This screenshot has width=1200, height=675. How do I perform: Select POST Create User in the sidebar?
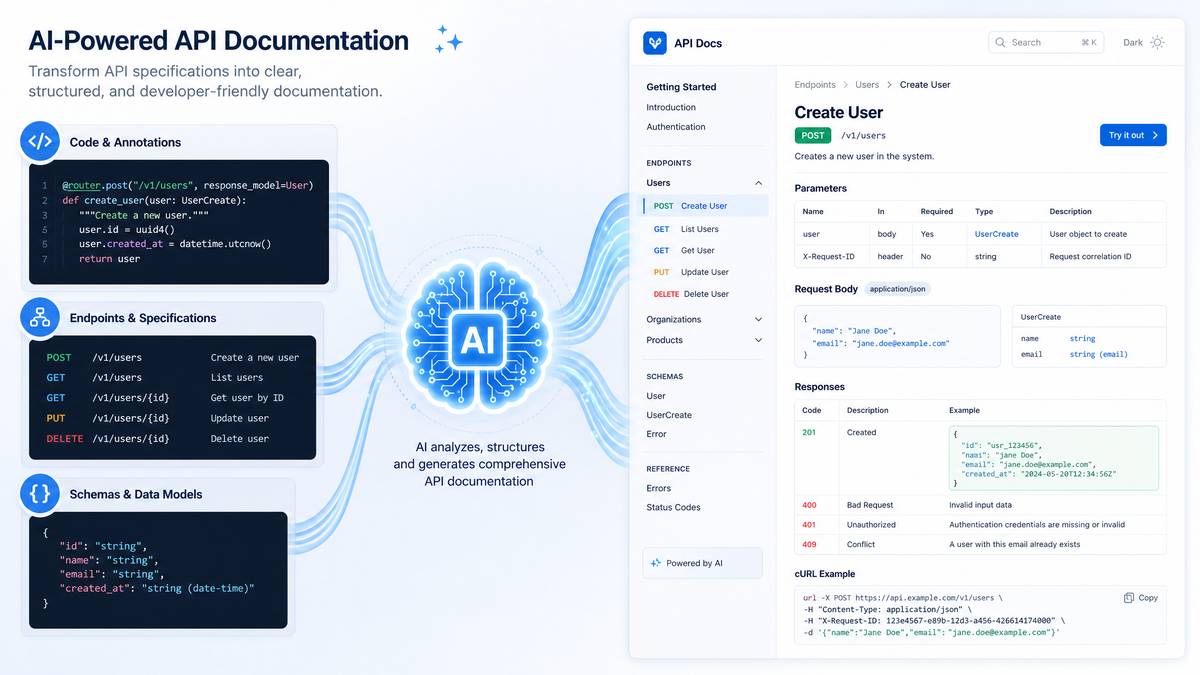click(x=706, y=206)
